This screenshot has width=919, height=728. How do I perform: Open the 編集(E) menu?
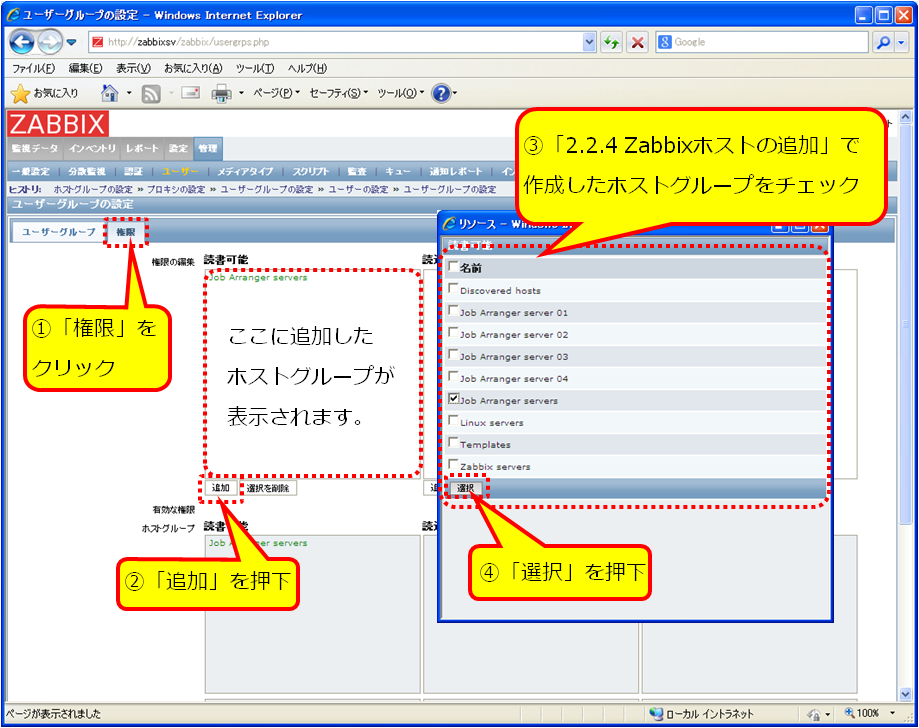click(x=86, y=69)
